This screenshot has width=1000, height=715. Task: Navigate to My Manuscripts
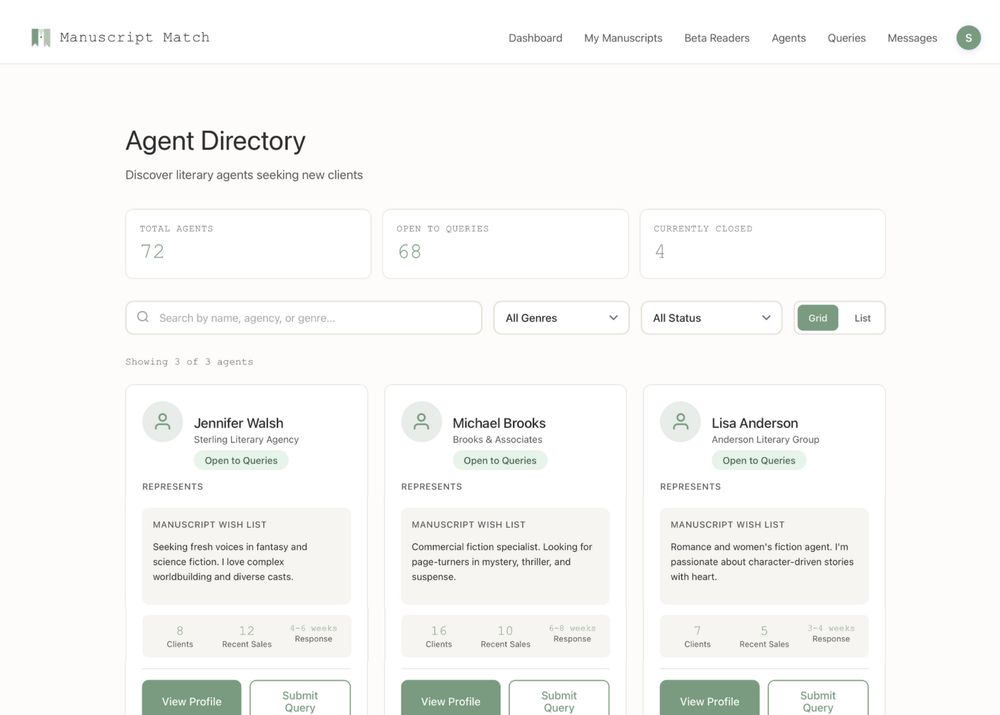[623, 37]
